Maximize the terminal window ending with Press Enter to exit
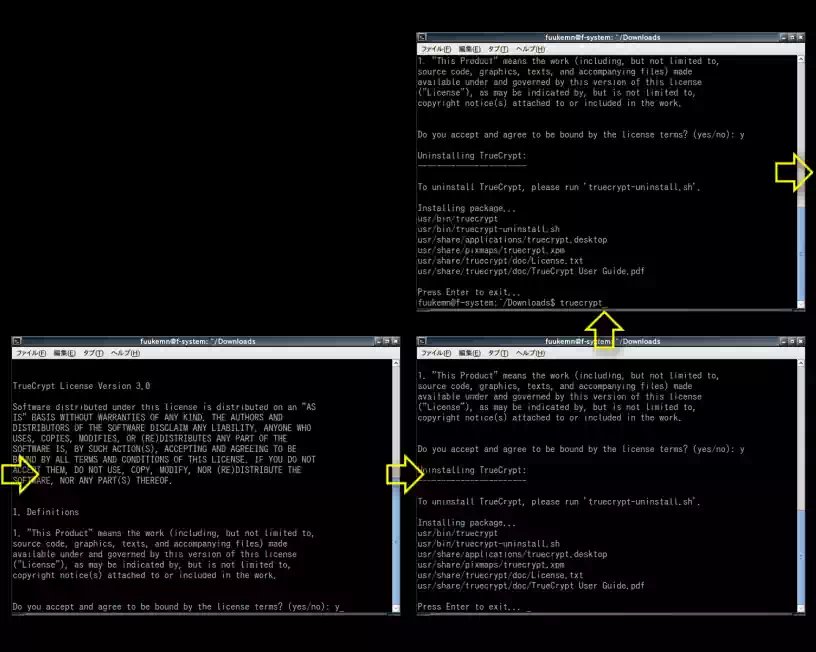The width and height of the screenshot is (816, 652). (792, 341)
